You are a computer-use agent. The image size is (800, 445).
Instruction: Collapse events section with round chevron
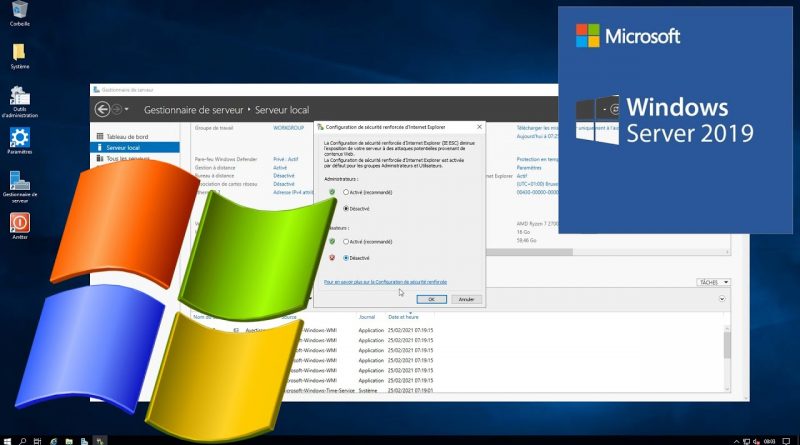coord(722,299)
